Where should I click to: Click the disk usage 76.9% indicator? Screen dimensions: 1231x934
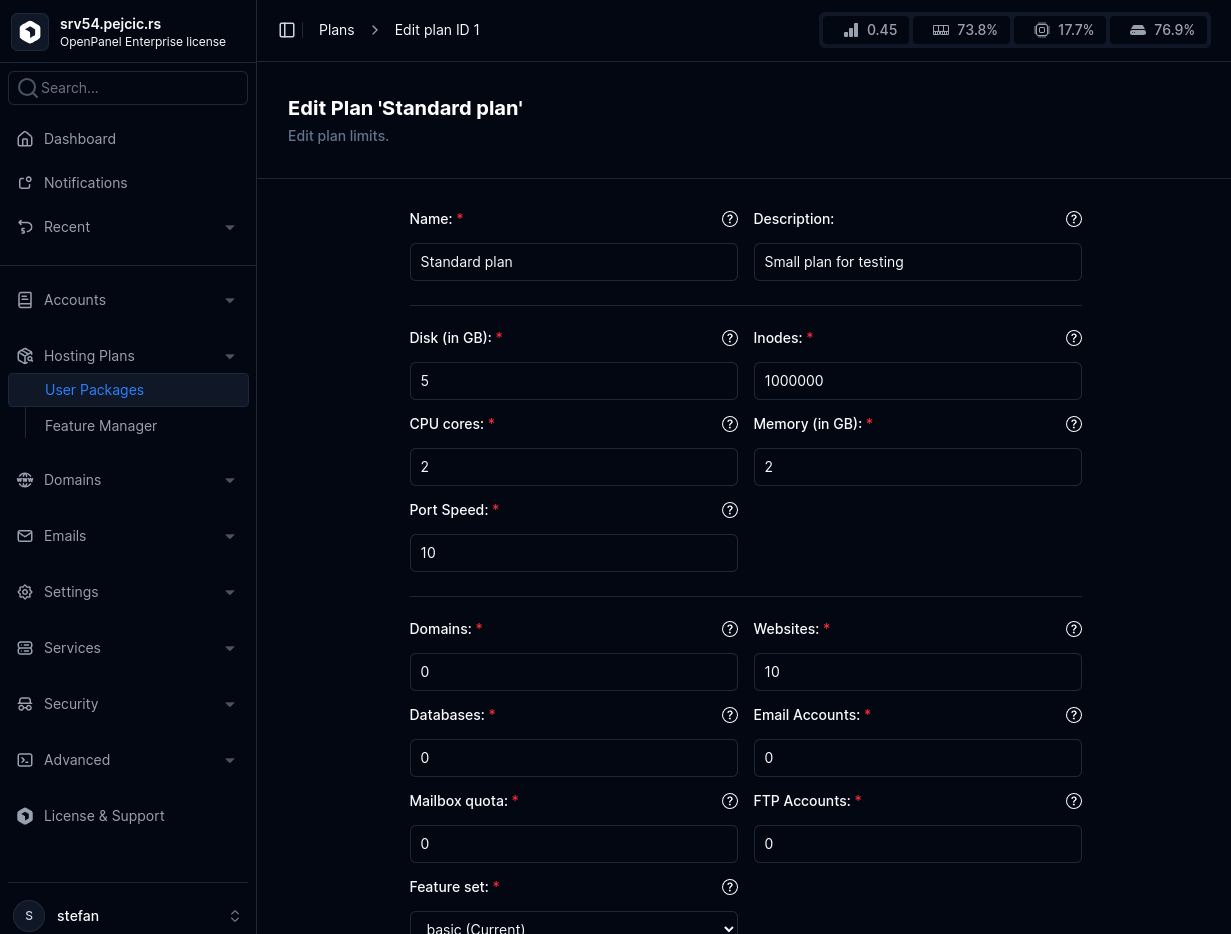[1159, 30]
